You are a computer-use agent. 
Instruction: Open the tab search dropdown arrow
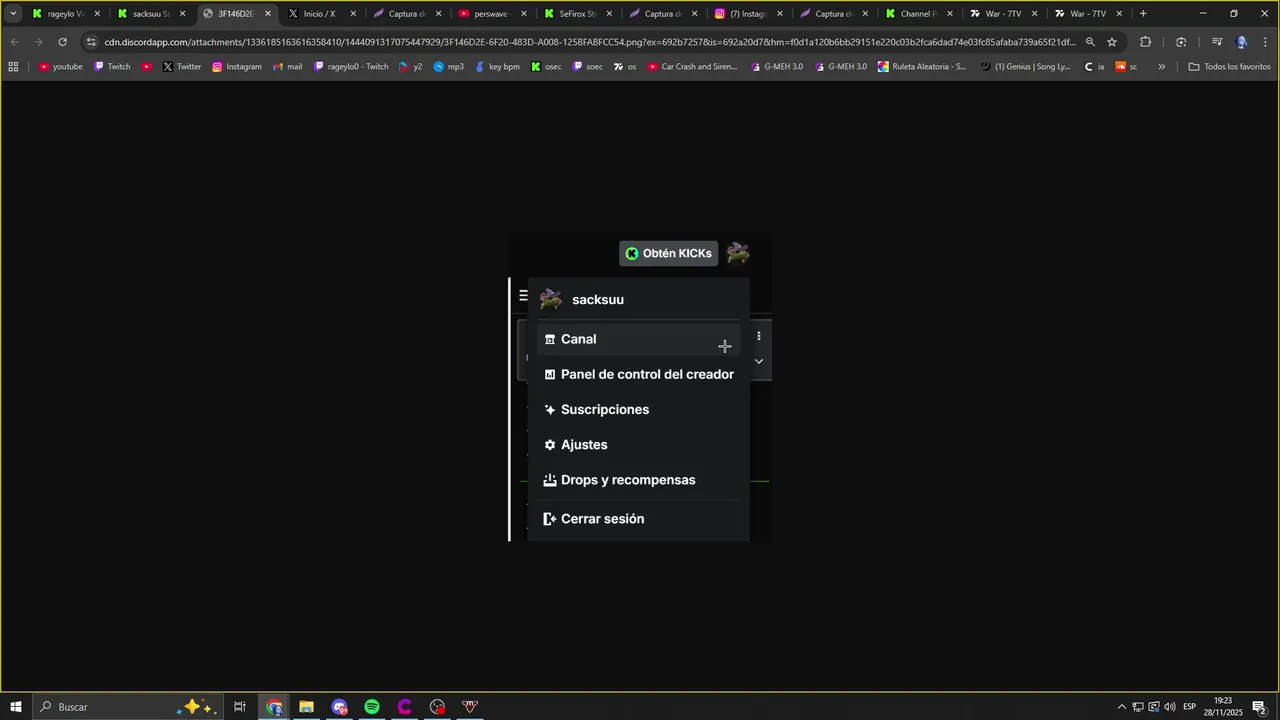(x=13, y=14)
